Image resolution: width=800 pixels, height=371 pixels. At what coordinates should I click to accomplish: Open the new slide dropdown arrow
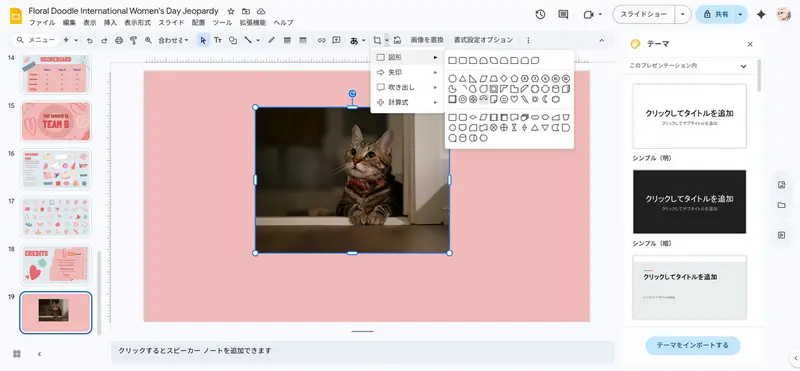coord(77,40)
